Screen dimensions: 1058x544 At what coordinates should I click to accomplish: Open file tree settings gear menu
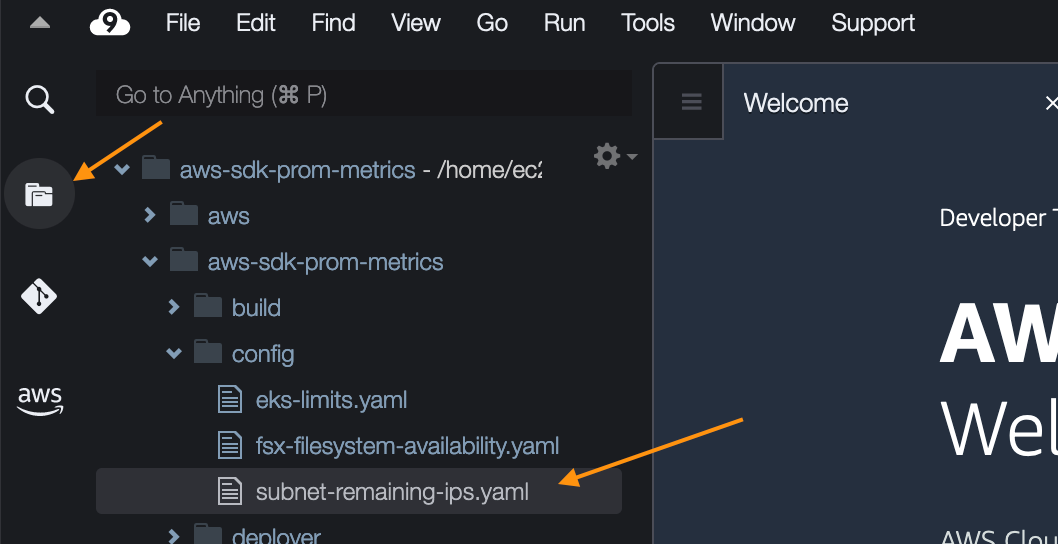[x=615, y=157]
